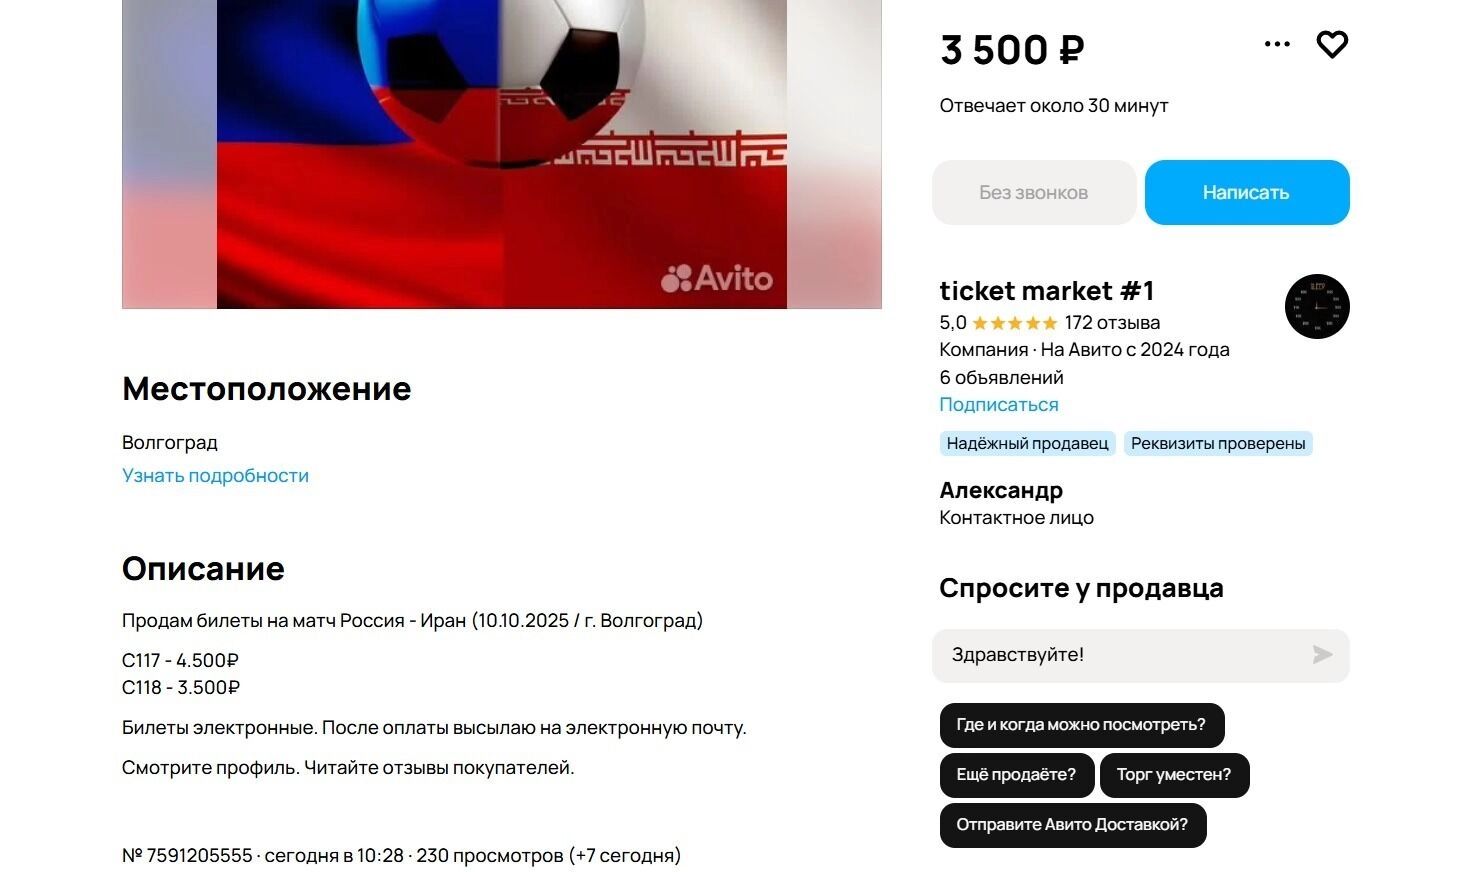The width and height of the screenshot is (1463, 872).
Task: Click the Надёжный продавец badge
Action: tap(1027, 444)
